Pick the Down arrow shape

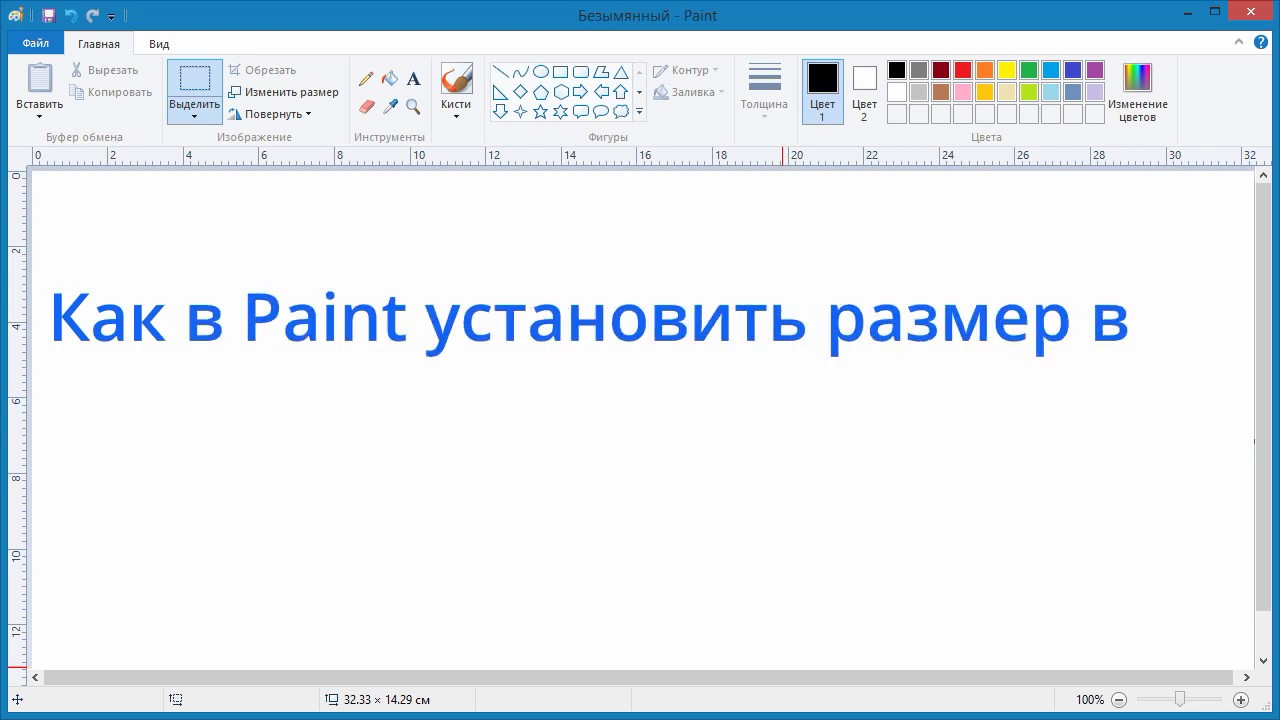tap(500, 112)
